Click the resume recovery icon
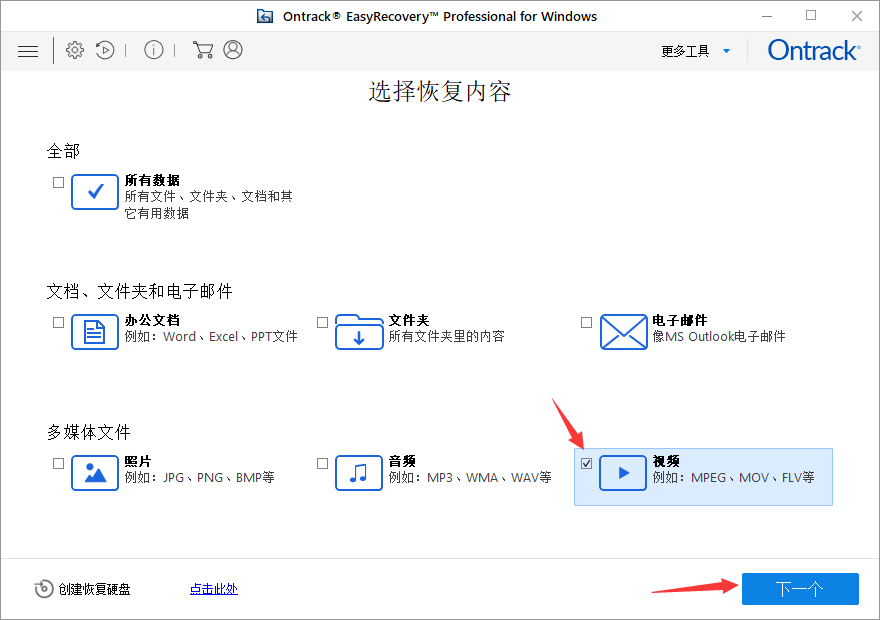 click(105, 50)
